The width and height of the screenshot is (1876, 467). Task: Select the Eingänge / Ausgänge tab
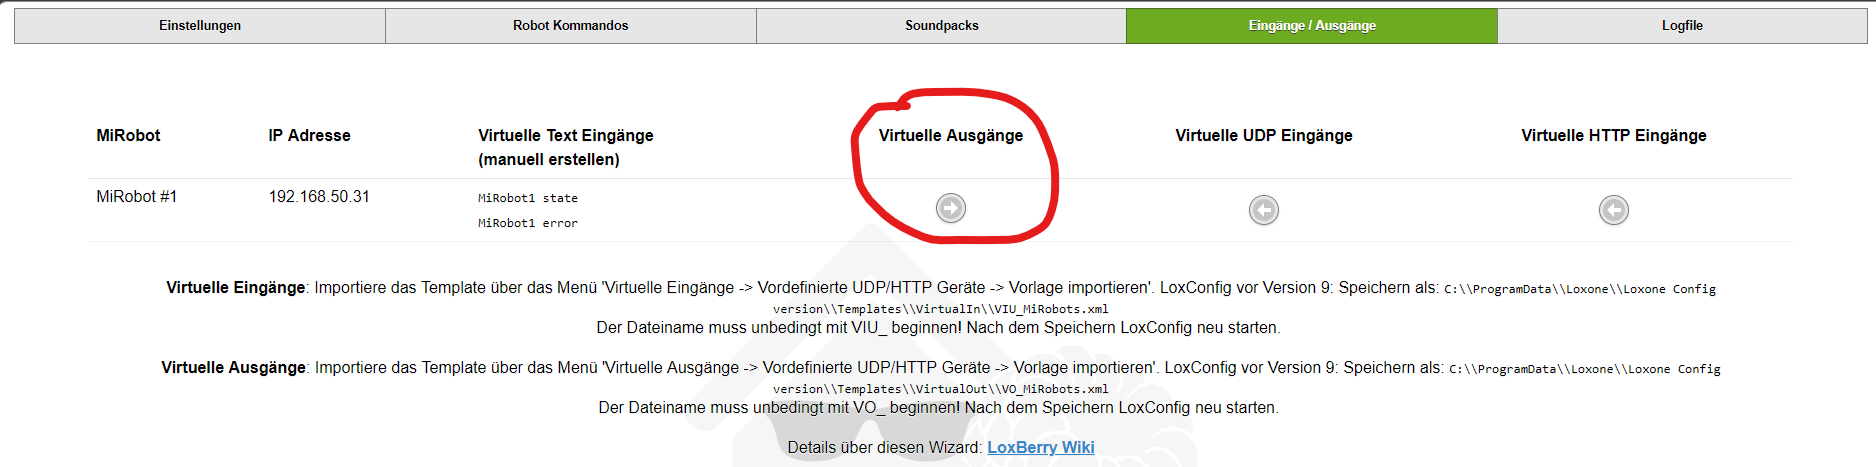(1312, 26)
